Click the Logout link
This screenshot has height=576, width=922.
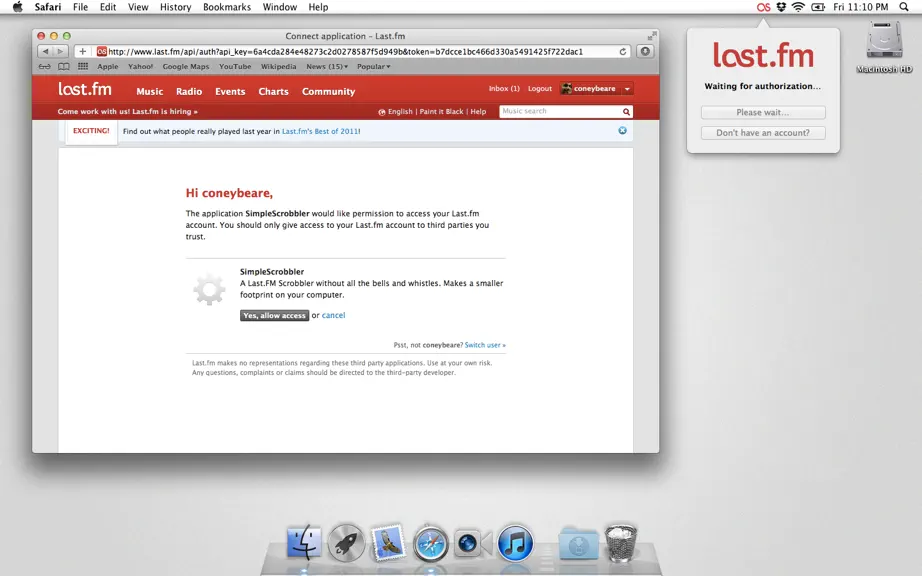[540, 89]
